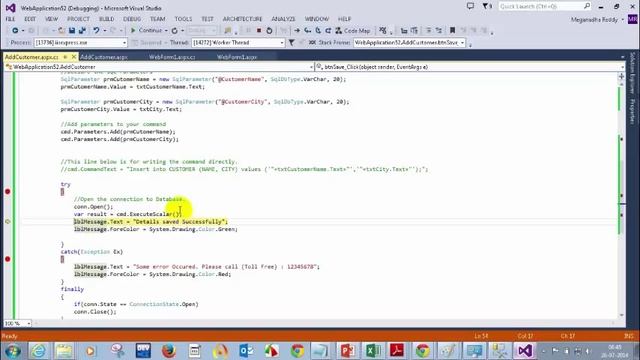The image size is (640, 360).
Task: Expand the Continue button dropdown arrow
Action: tap(166, 31)
